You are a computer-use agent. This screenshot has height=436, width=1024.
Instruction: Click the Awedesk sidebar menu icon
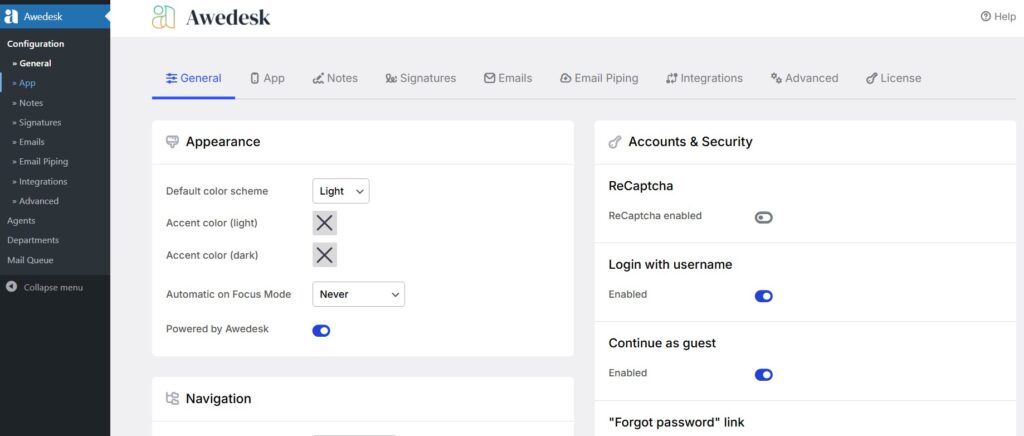12,16
